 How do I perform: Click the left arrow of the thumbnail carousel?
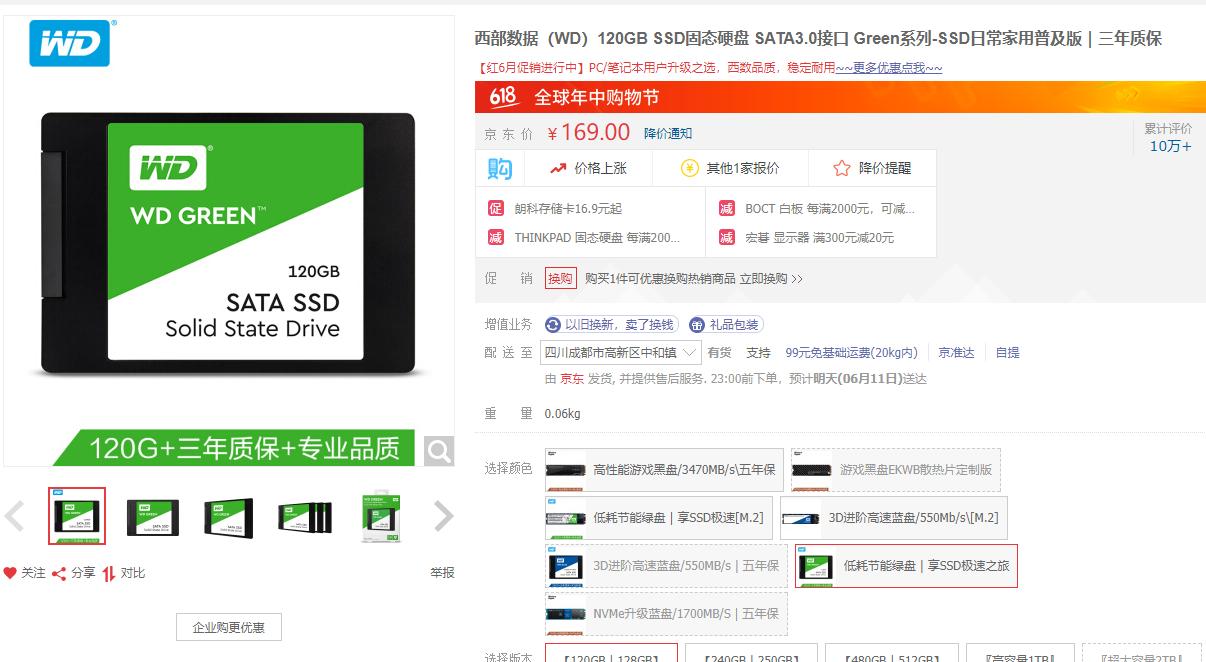click(x=14, y=516)
